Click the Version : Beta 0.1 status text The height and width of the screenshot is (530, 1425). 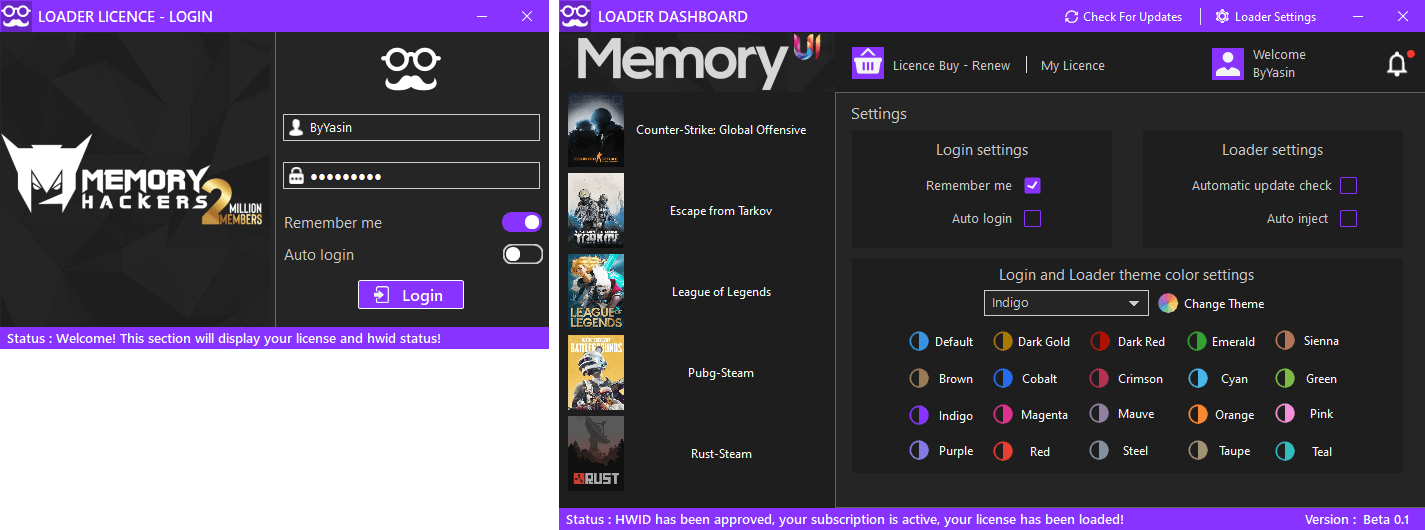tap(1356, 519)
